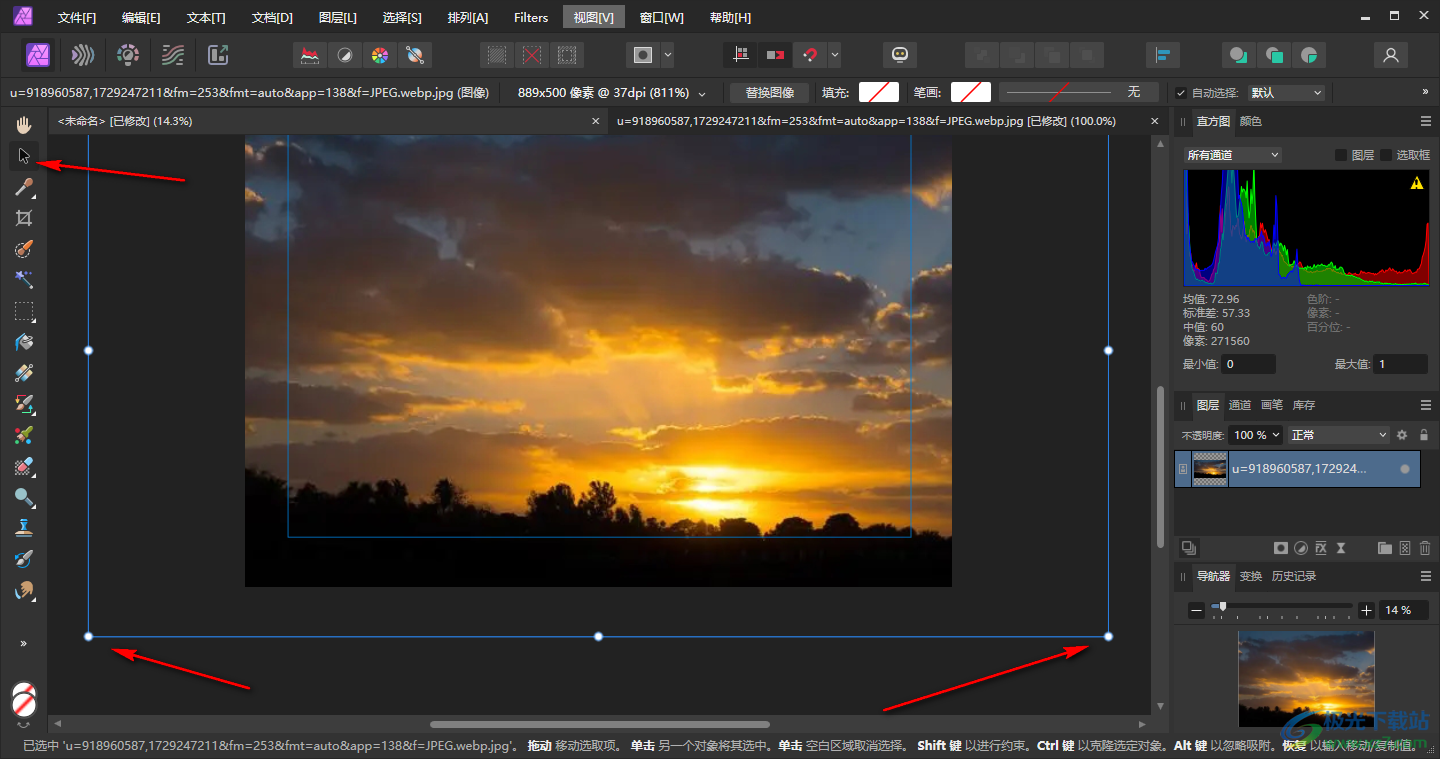Click the layer effects FX icon
Viewport: 1440px width, 759px height.
1321,548
